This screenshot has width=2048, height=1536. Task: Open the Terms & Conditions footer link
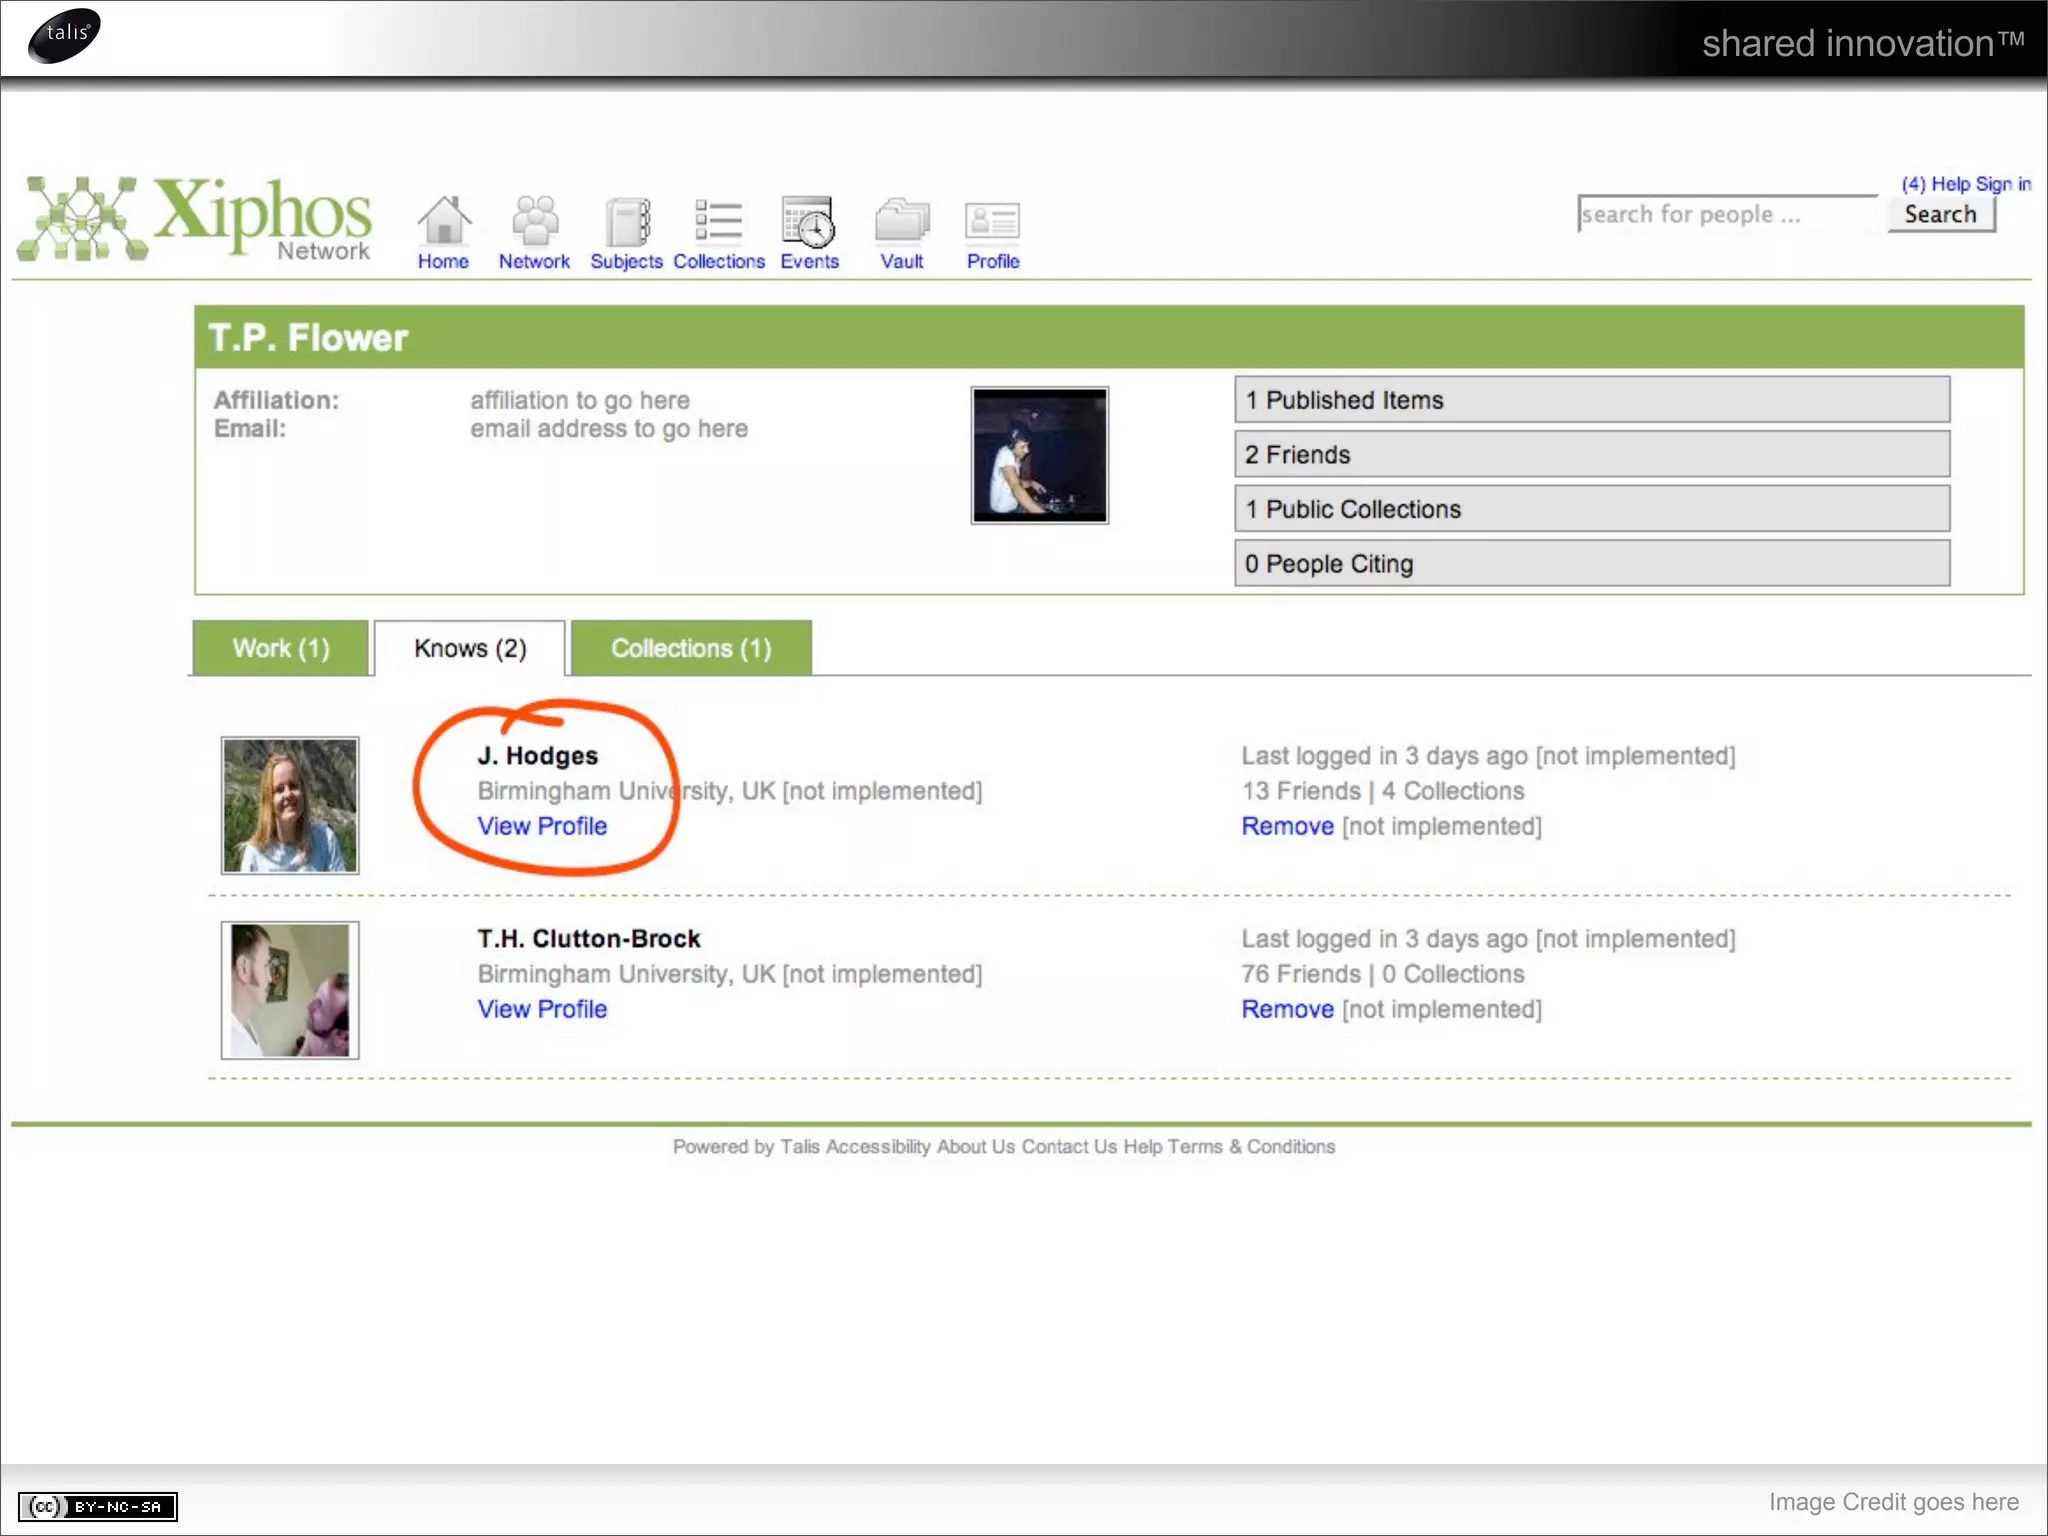(x=1251, y=1147)
